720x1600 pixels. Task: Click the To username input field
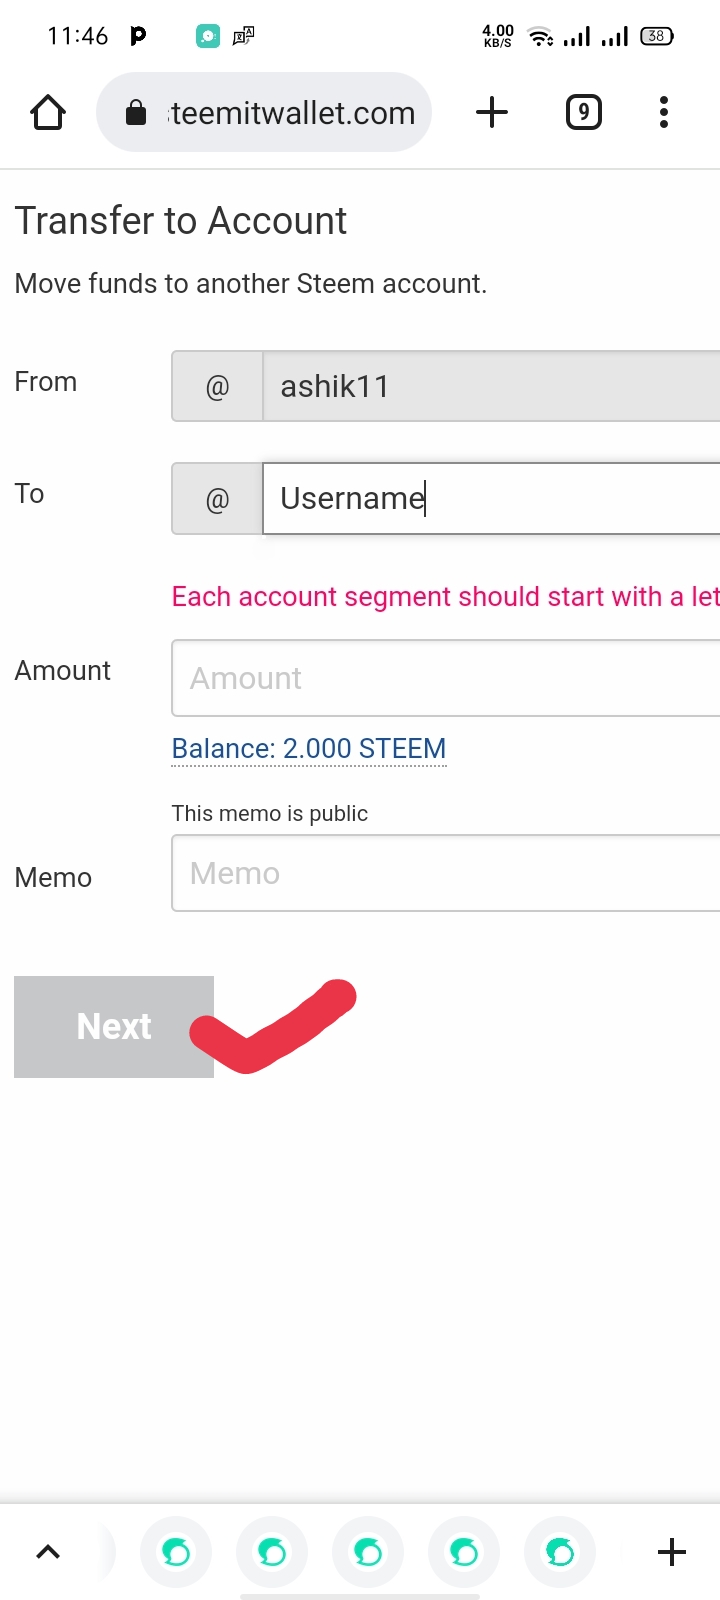[x=490, y=498]
